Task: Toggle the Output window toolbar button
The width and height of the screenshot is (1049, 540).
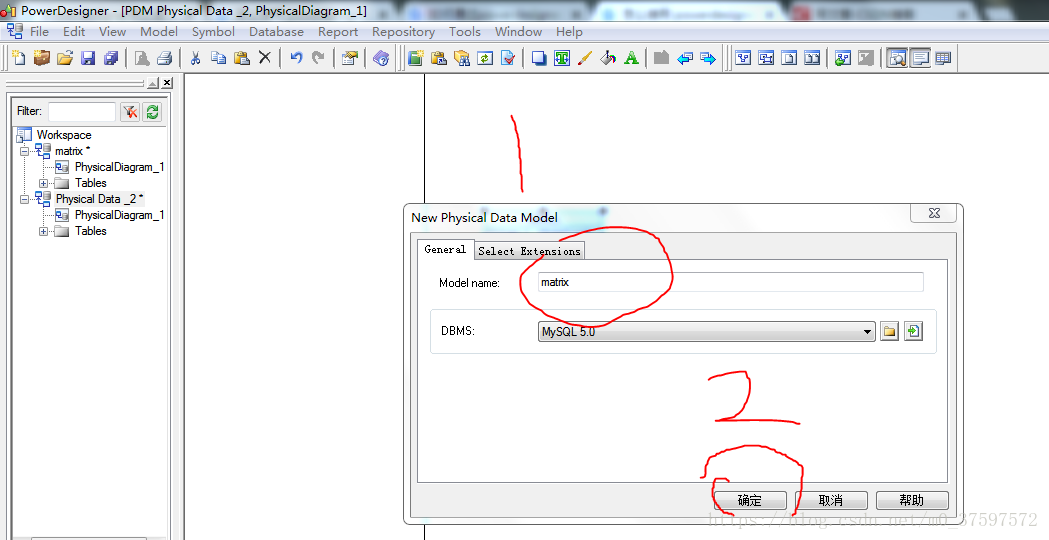Action: coord(920,58)
